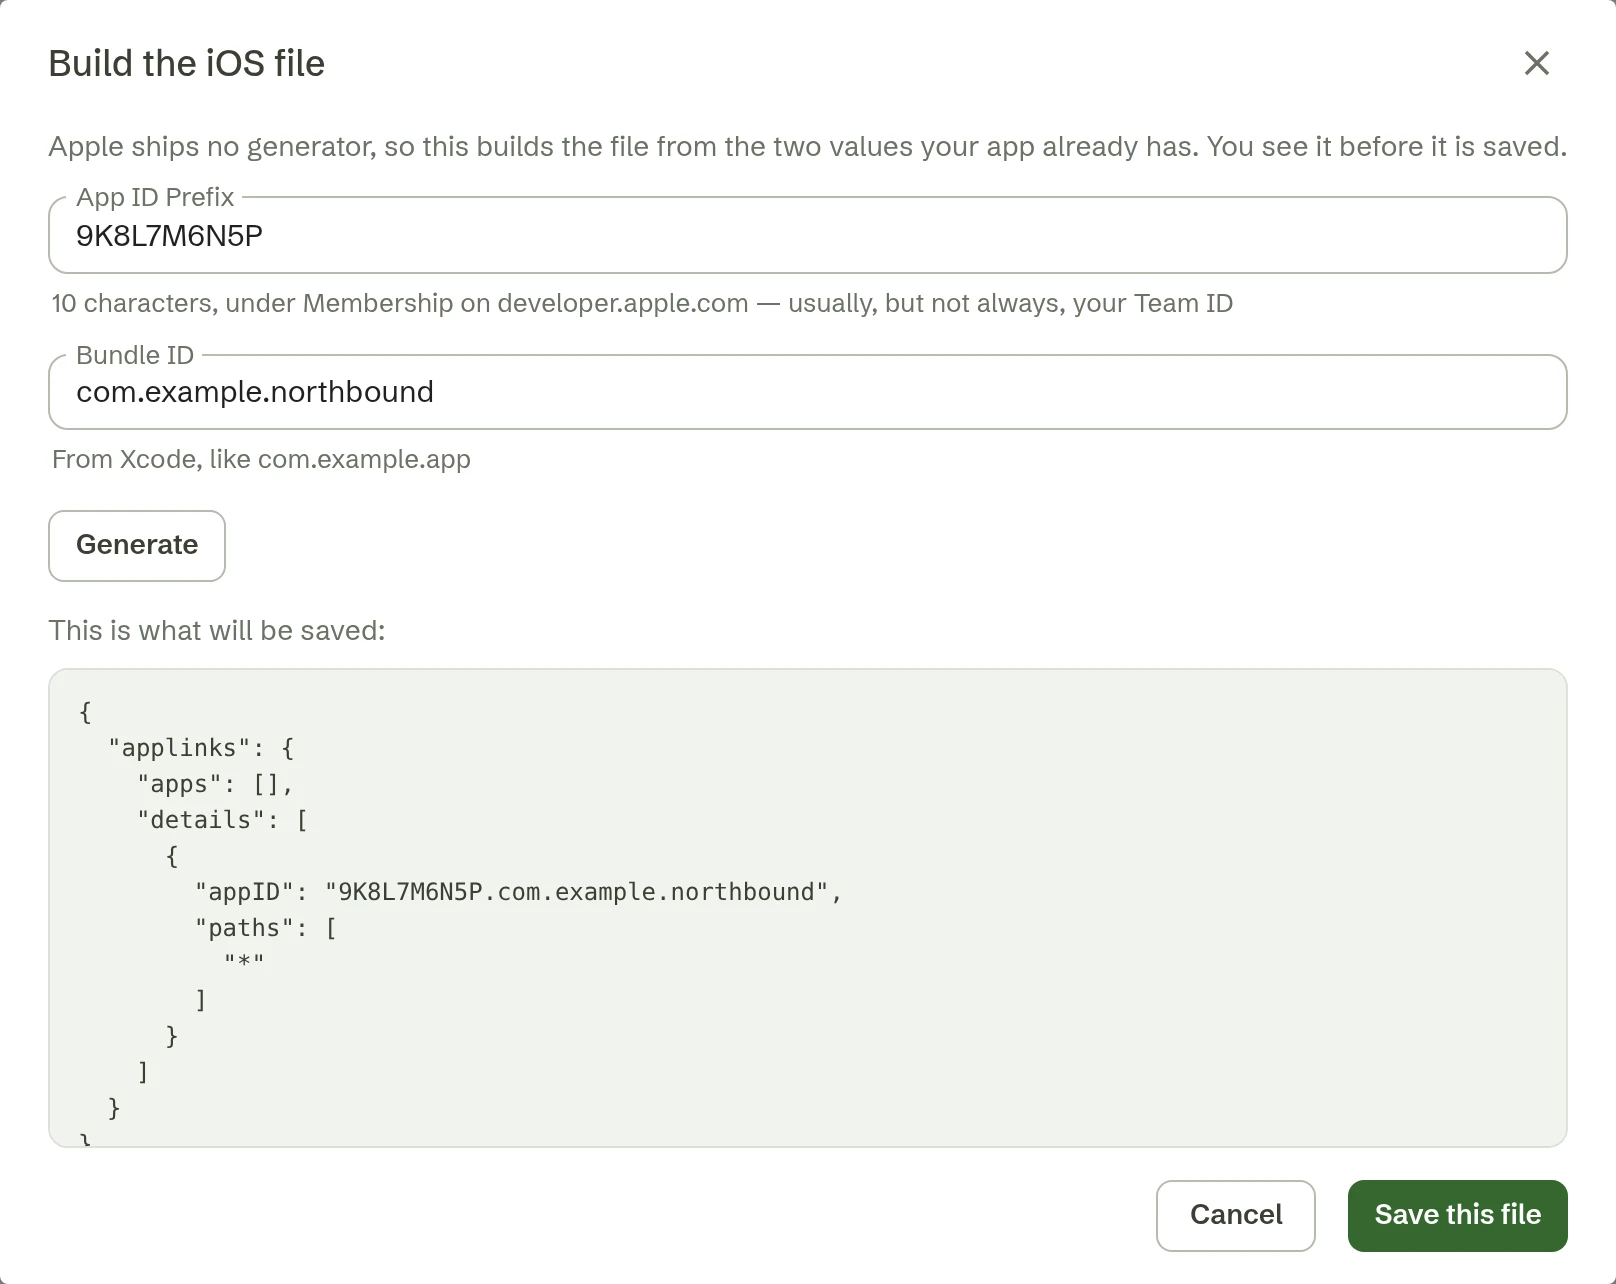Click the From Xcode hint text

(x=261, y=459)
